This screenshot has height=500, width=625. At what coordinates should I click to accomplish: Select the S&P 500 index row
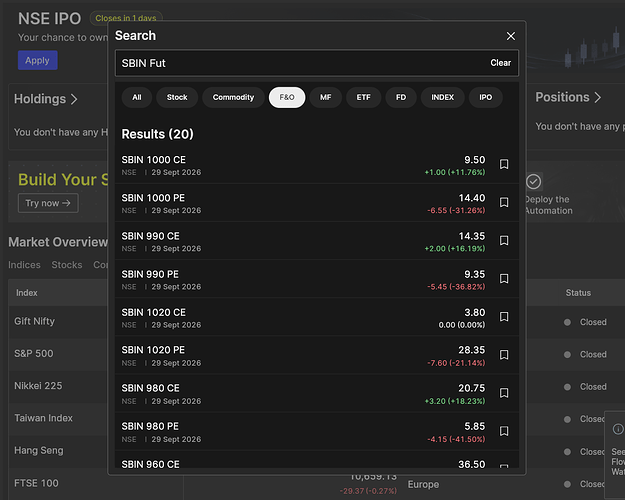[58, 354]
